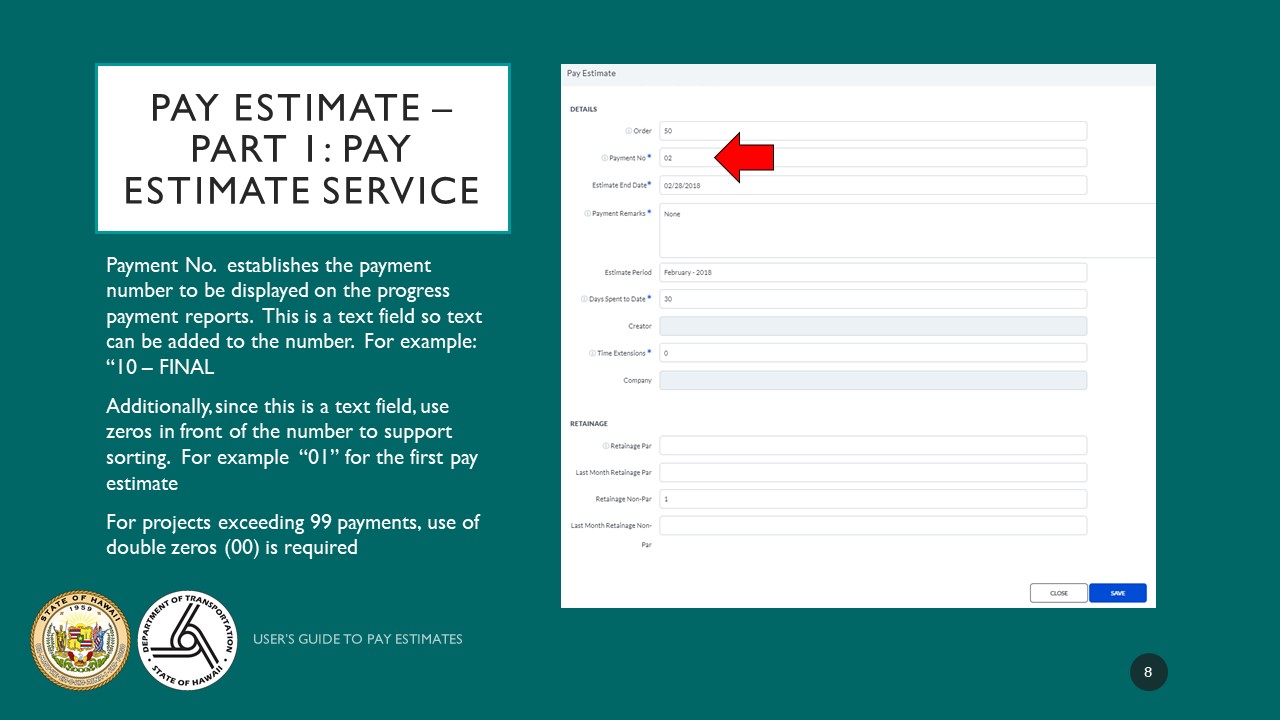Click the Estimate End Date field
This screenshot has width=1280, height=720.
tap(873, 185)
